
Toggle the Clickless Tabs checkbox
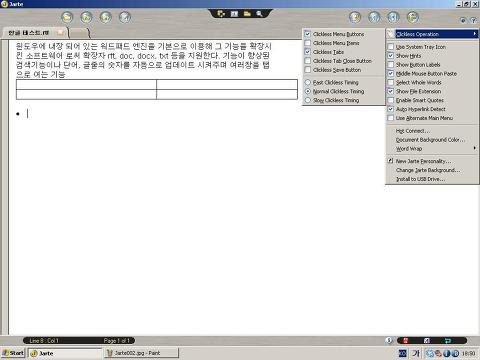[308, 52]
